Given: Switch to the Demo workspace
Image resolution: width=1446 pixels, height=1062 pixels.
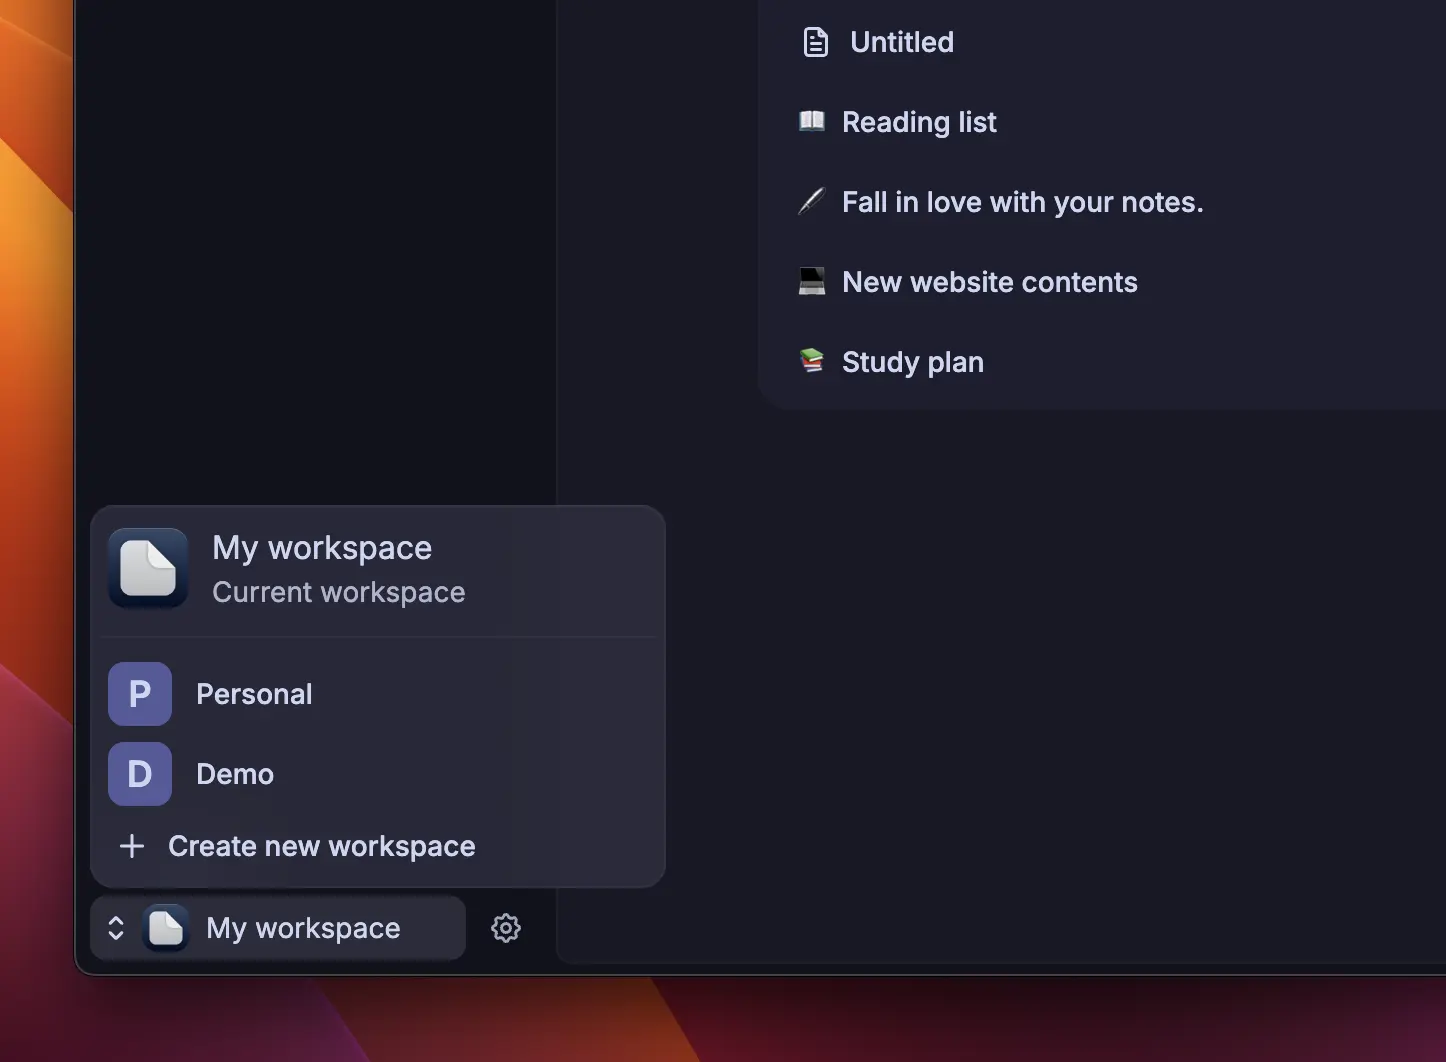Looking at the screenshot, I should 377,774.
